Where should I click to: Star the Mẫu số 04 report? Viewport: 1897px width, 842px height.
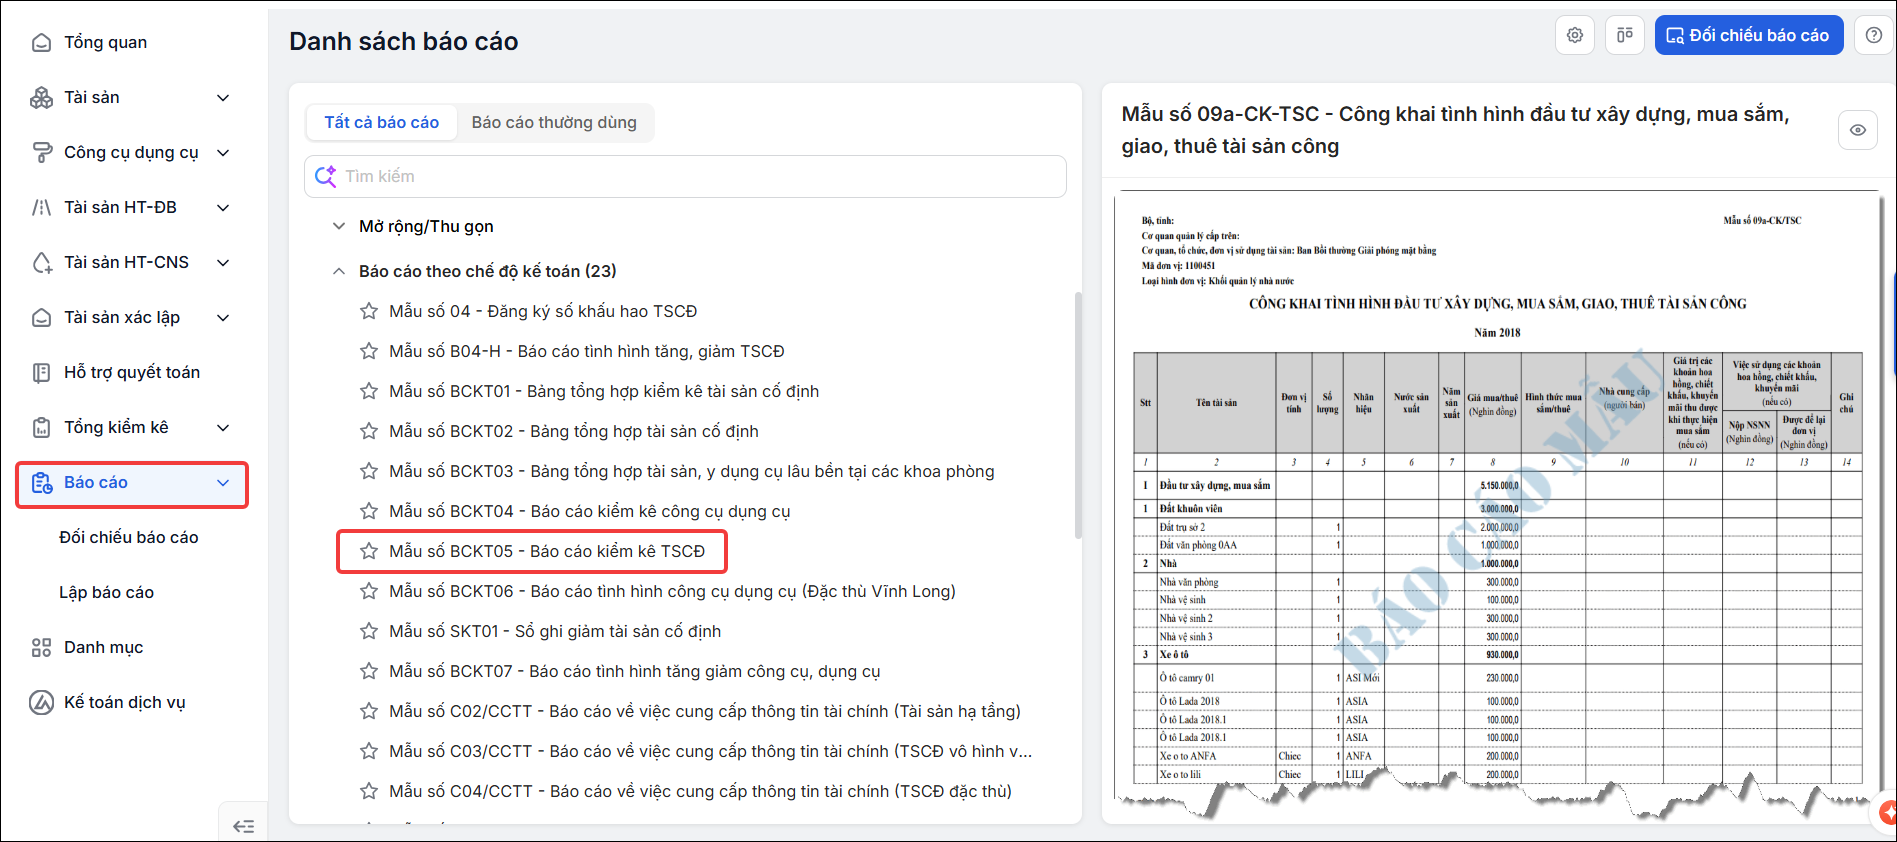pyautogui.click(x=369, y=311)
